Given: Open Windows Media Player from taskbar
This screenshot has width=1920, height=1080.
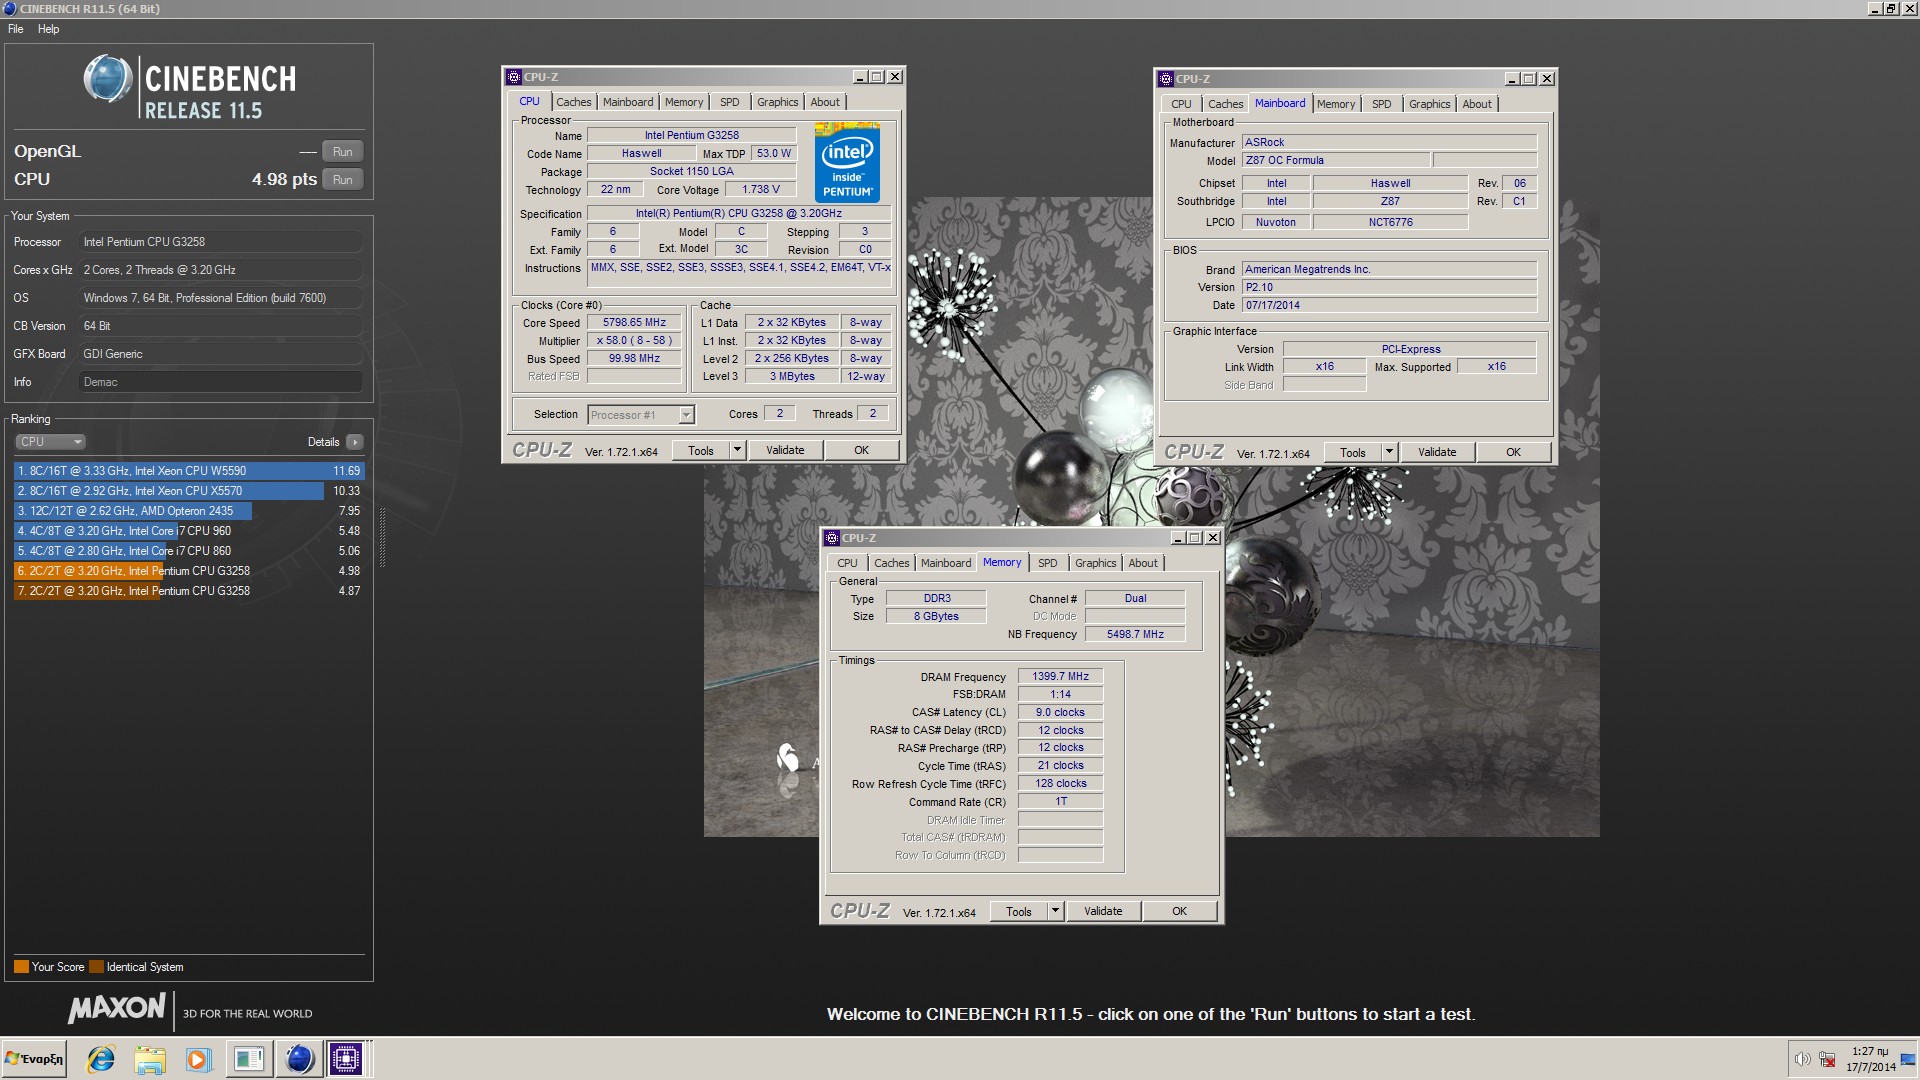Looking at the screenshot, I should [198, 1059].
